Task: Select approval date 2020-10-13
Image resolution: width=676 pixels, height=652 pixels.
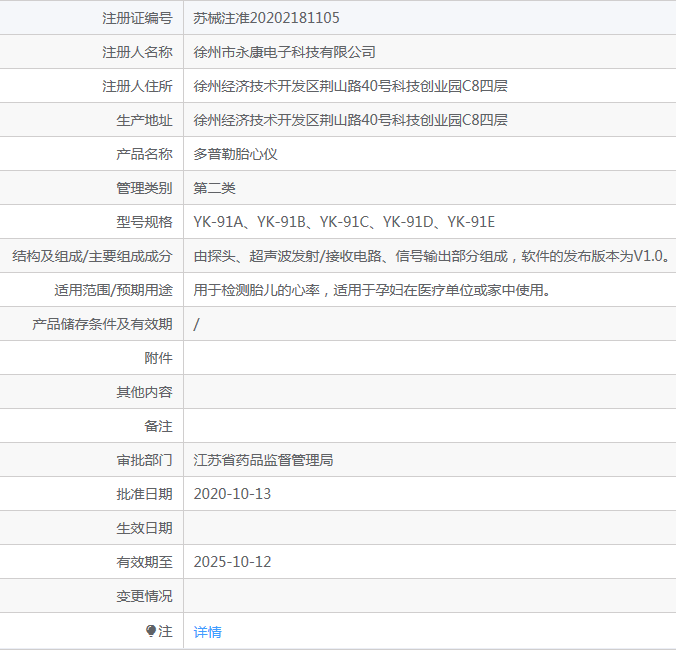Action: [x=232, y=494]
